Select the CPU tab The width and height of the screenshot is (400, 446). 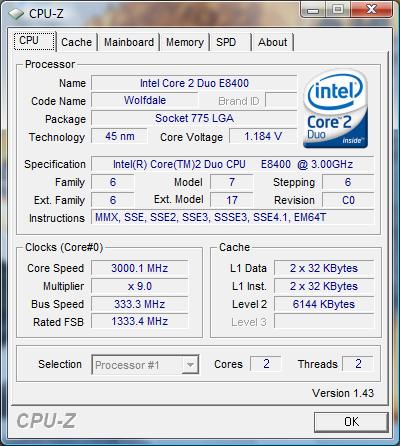click(x=34, y=41)
